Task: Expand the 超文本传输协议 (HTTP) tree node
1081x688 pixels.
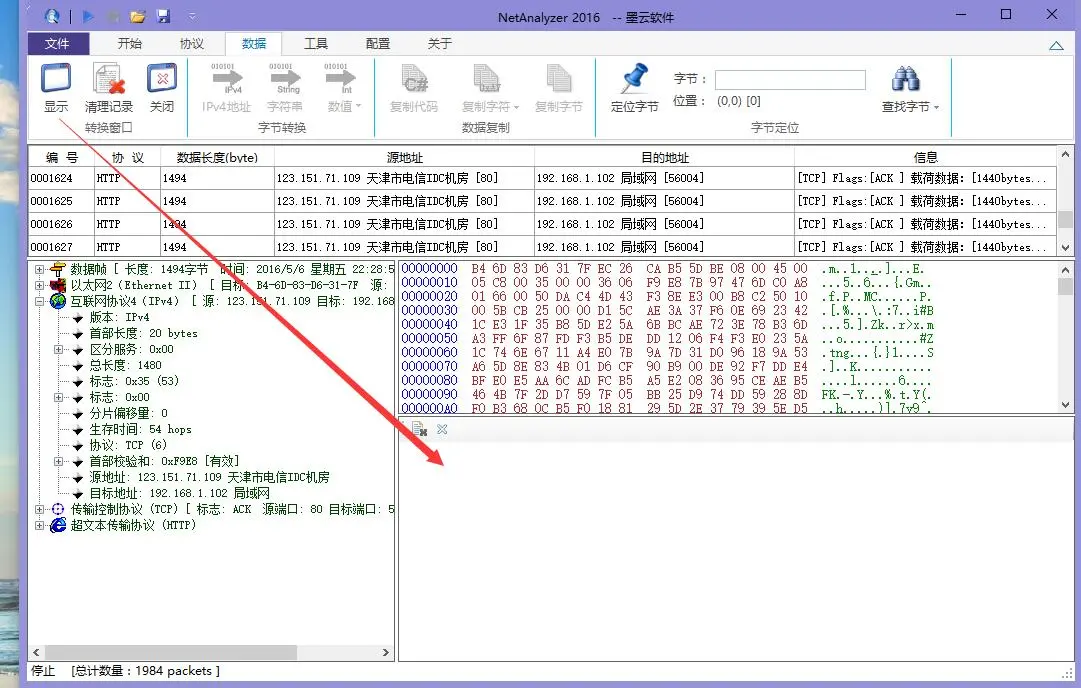Action: [40, 525]
